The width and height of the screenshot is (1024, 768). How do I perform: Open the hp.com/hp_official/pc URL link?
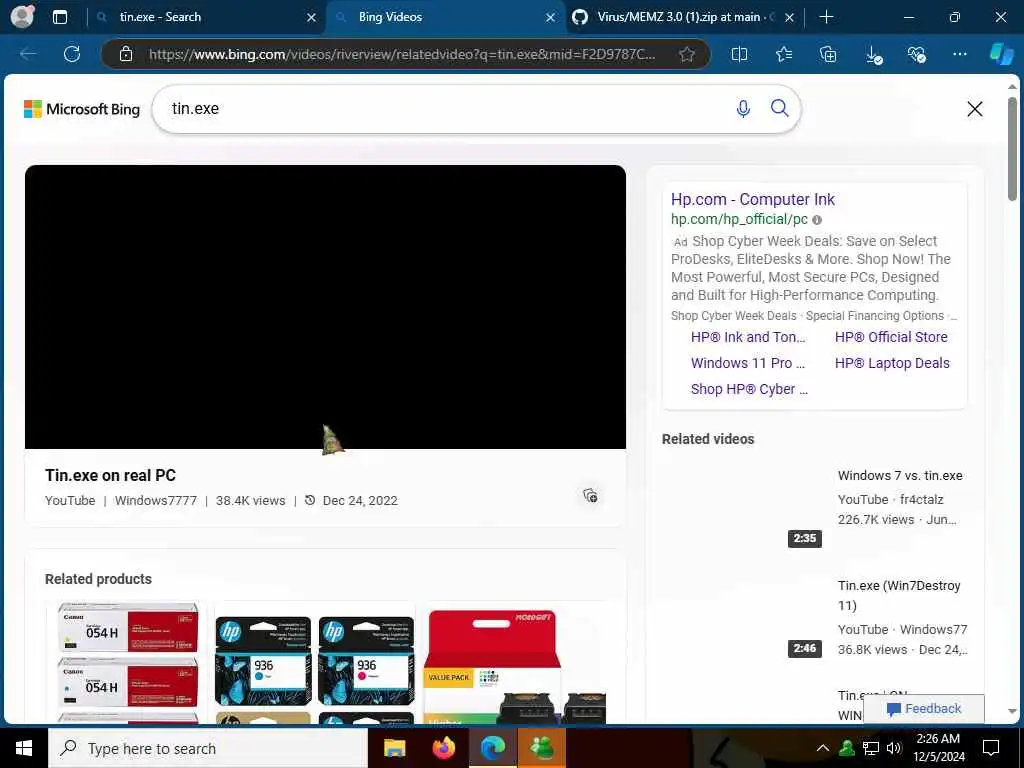[739, 219]
